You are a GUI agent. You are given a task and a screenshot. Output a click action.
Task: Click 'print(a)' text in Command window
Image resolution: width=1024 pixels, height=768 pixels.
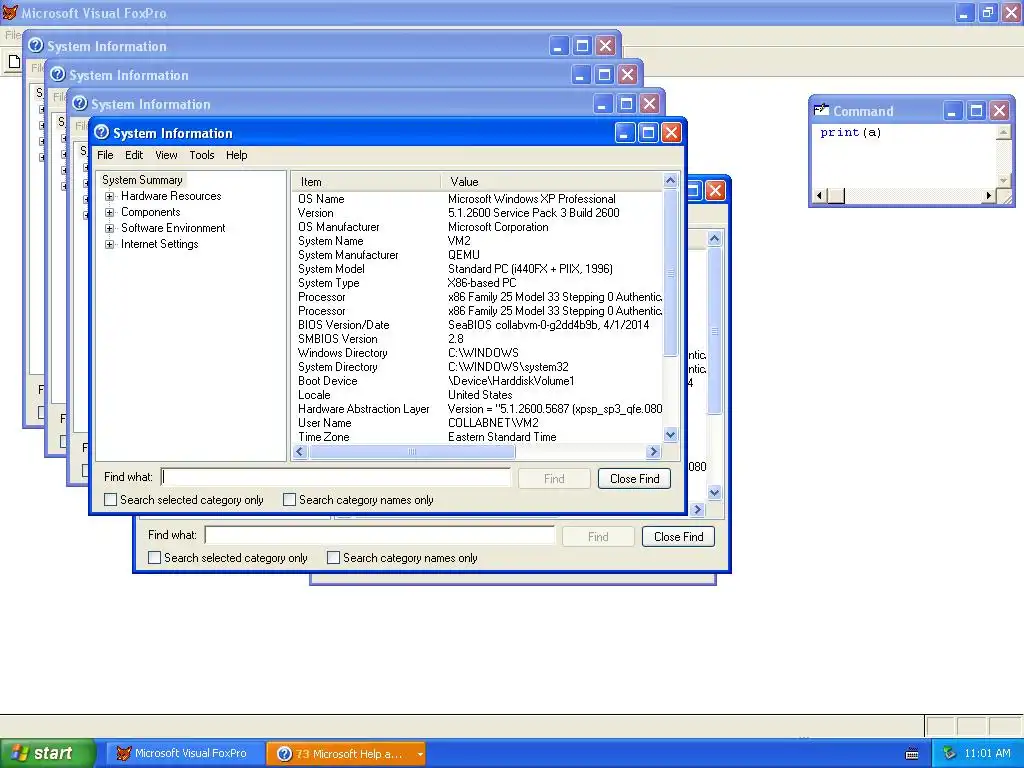[x=850, y=133]
